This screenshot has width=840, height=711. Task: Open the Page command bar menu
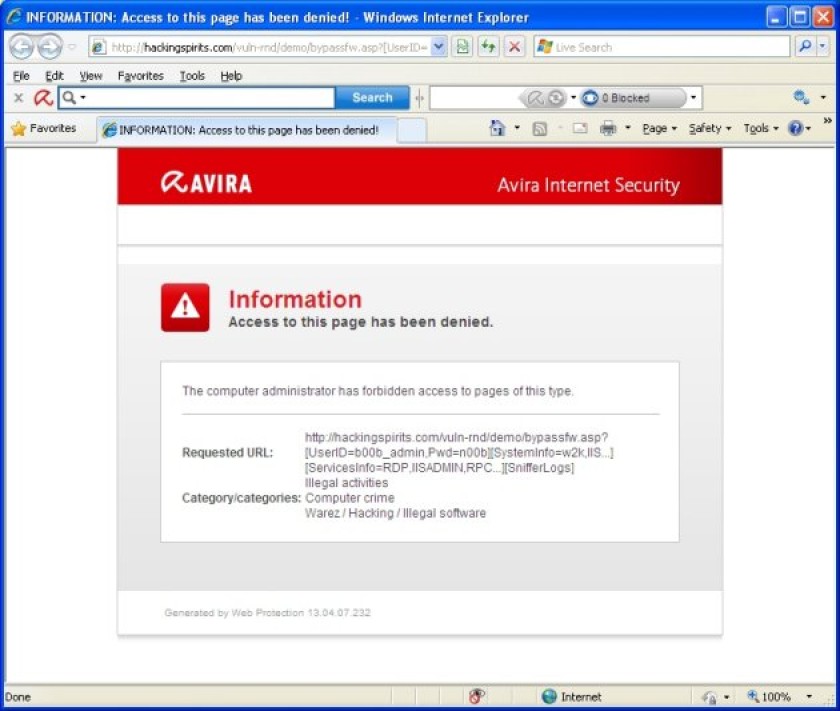pos(659,129)
